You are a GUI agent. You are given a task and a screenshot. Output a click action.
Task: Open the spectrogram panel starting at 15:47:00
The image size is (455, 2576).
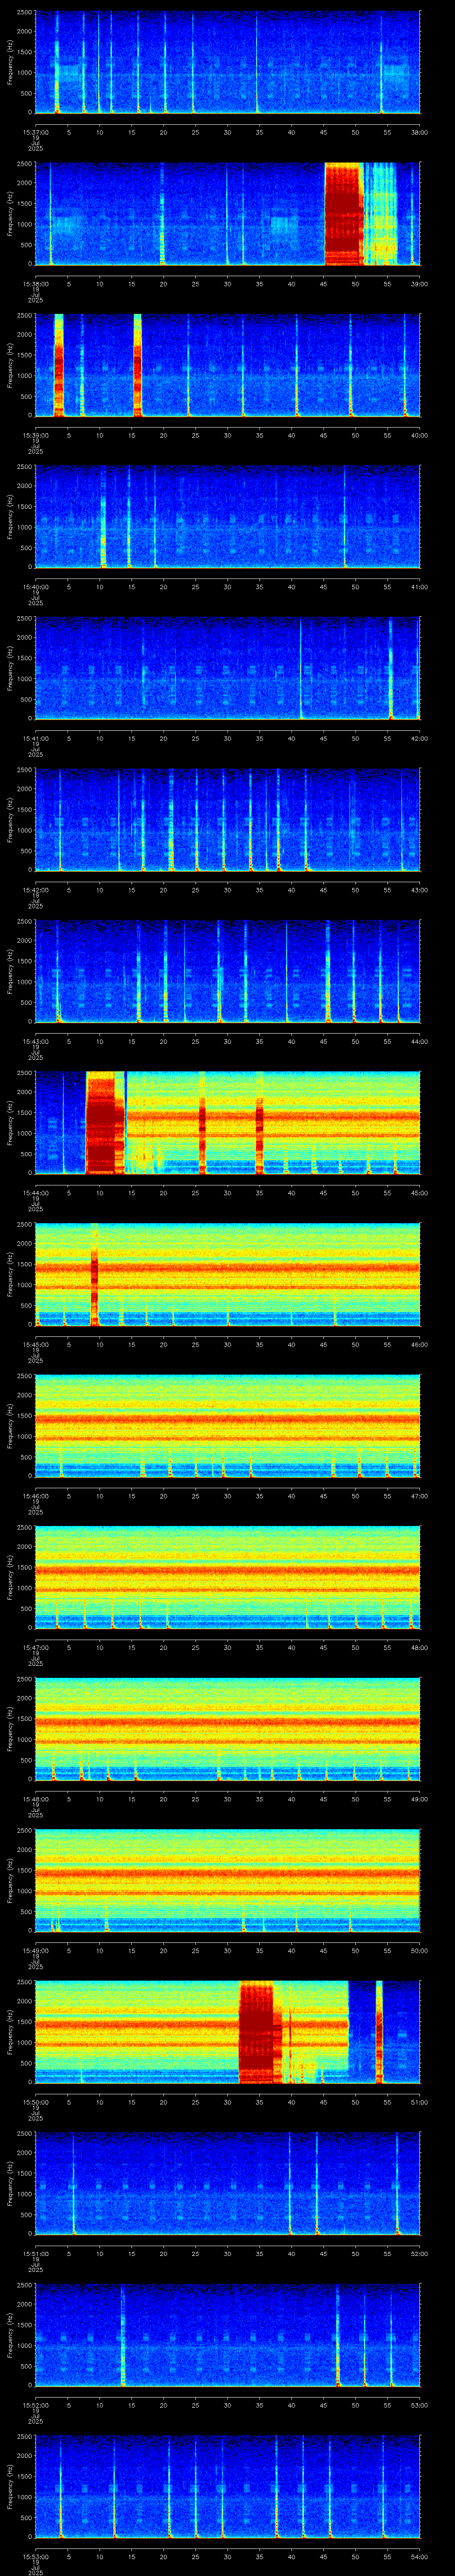tap(227, 1577)
